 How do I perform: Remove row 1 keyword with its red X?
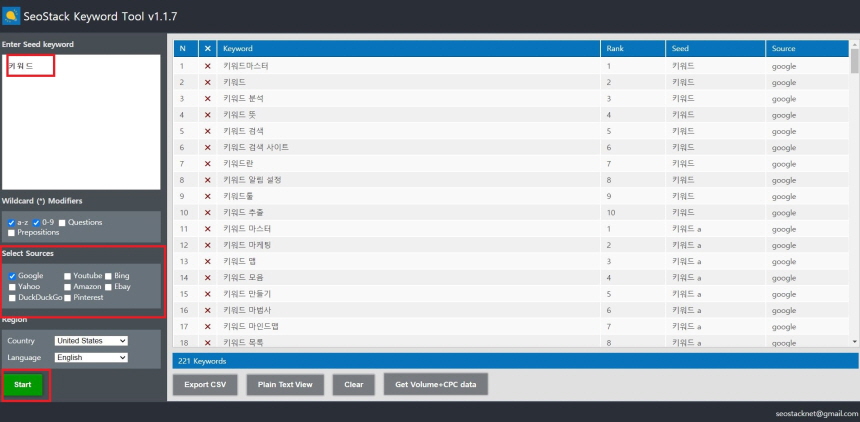coord(207,66)
